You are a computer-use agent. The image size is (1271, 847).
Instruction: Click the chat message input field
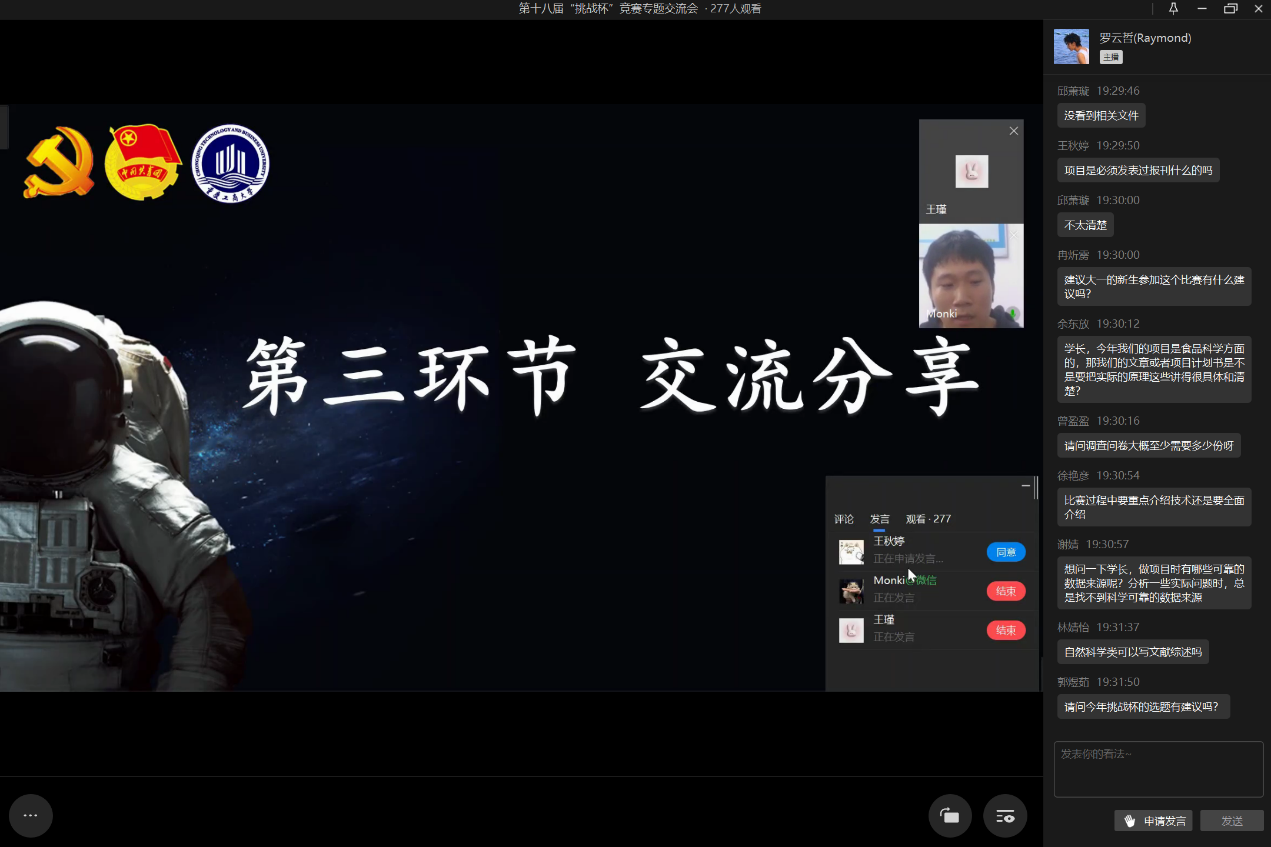pos(1158,769)
